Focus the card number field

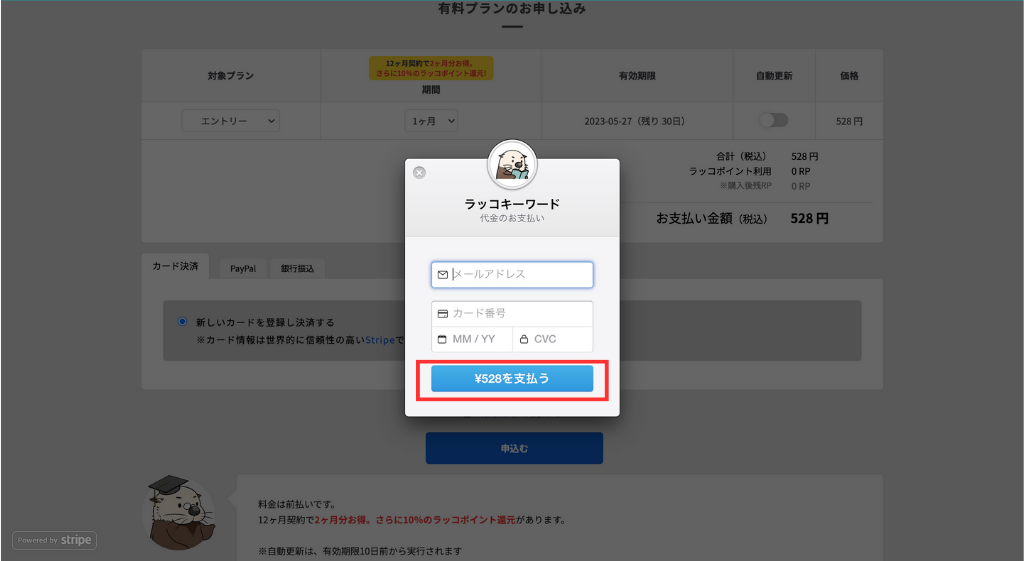pos(512,313)
